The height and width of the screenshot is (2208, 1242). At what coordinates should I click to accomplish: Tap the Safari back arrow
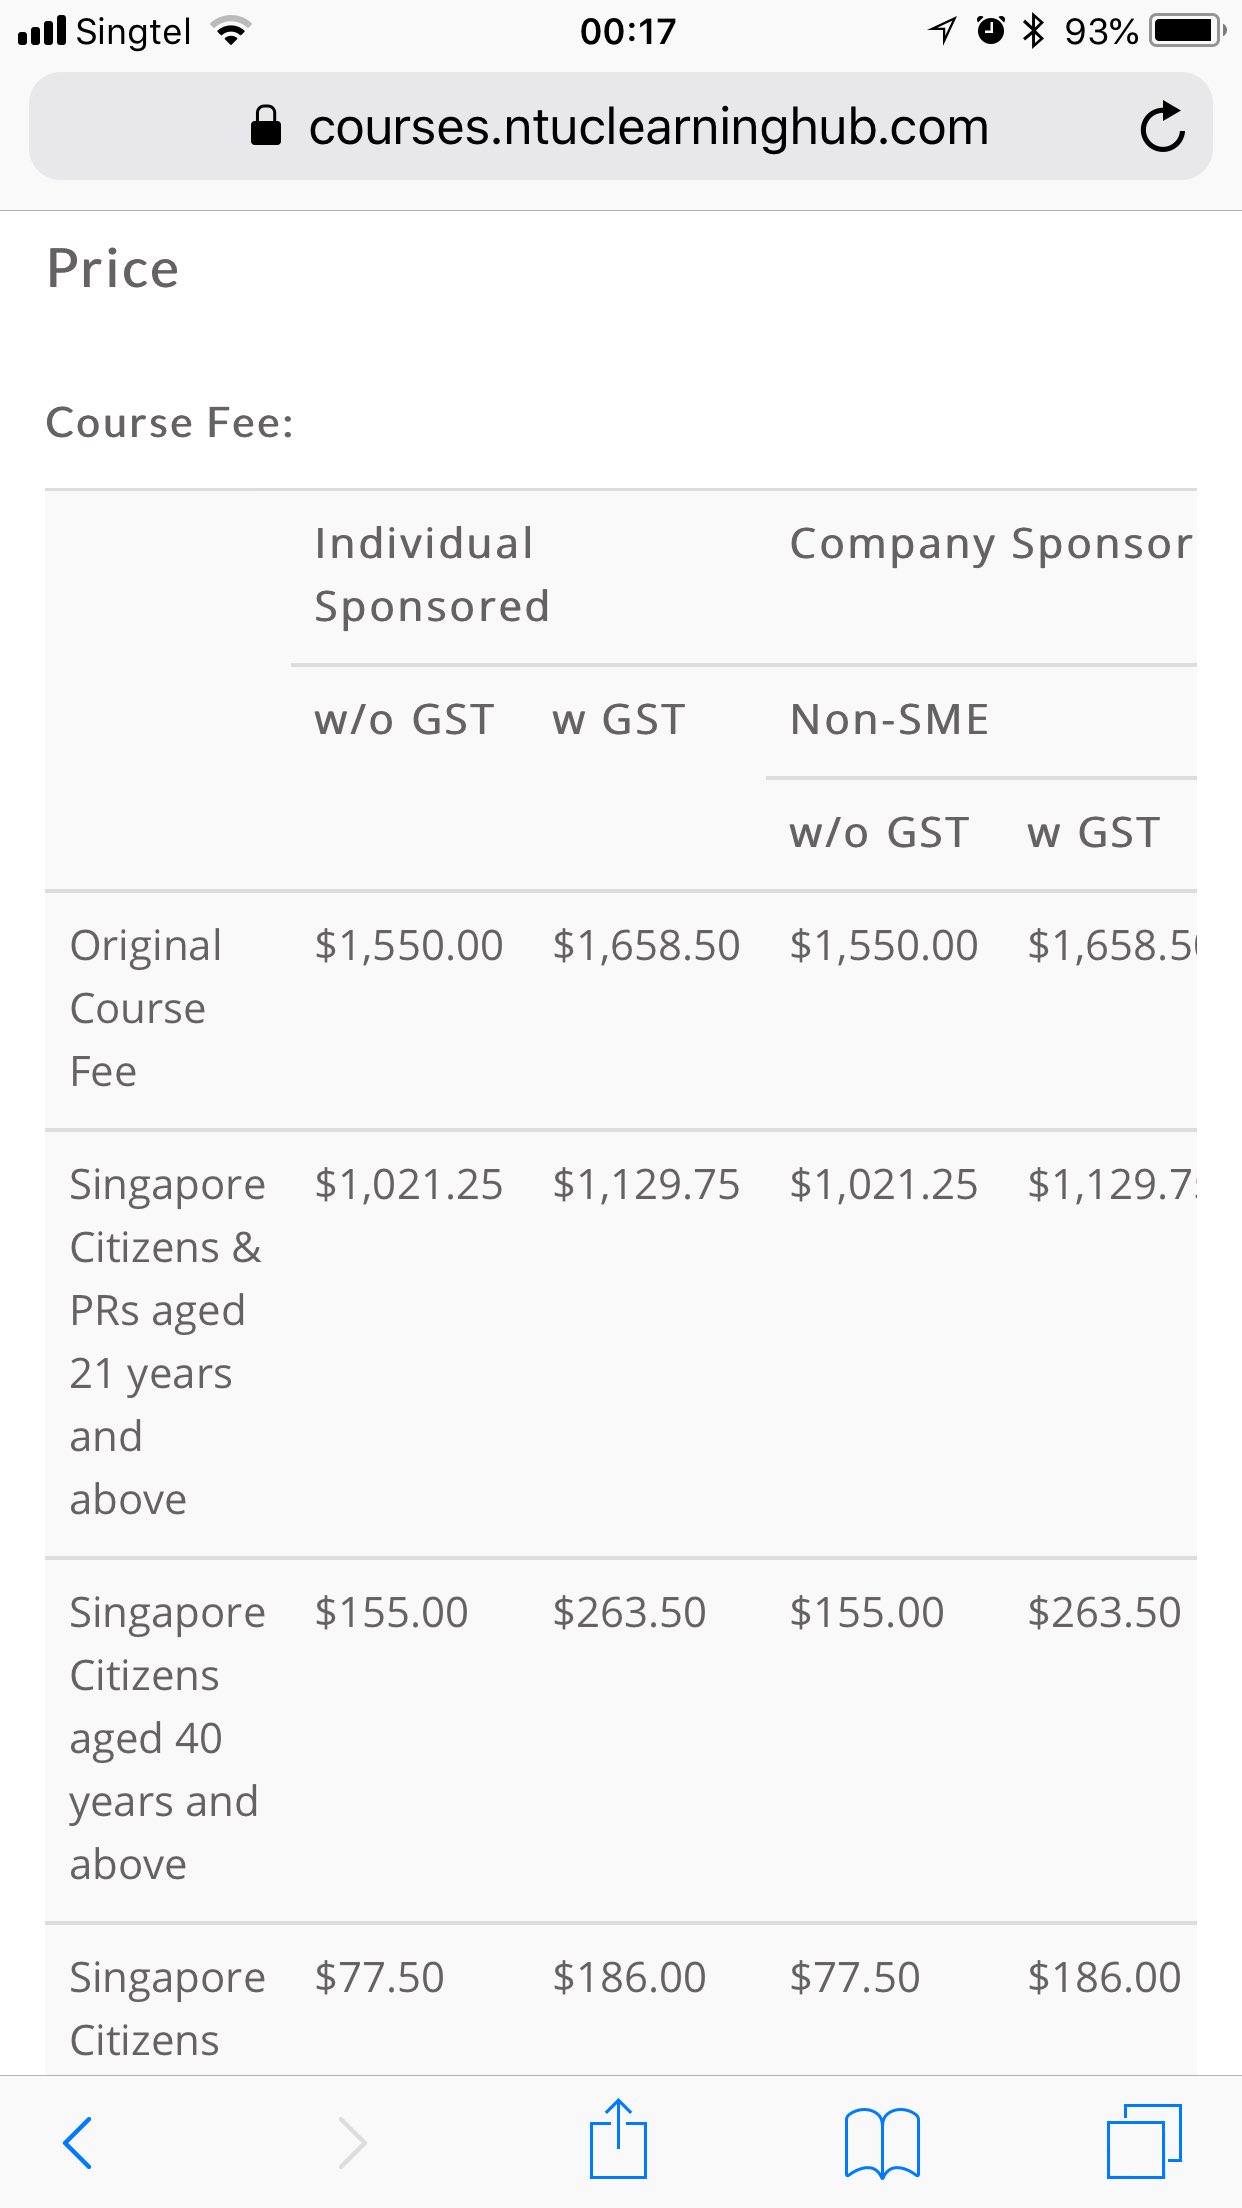click(x=77, y=2142)
